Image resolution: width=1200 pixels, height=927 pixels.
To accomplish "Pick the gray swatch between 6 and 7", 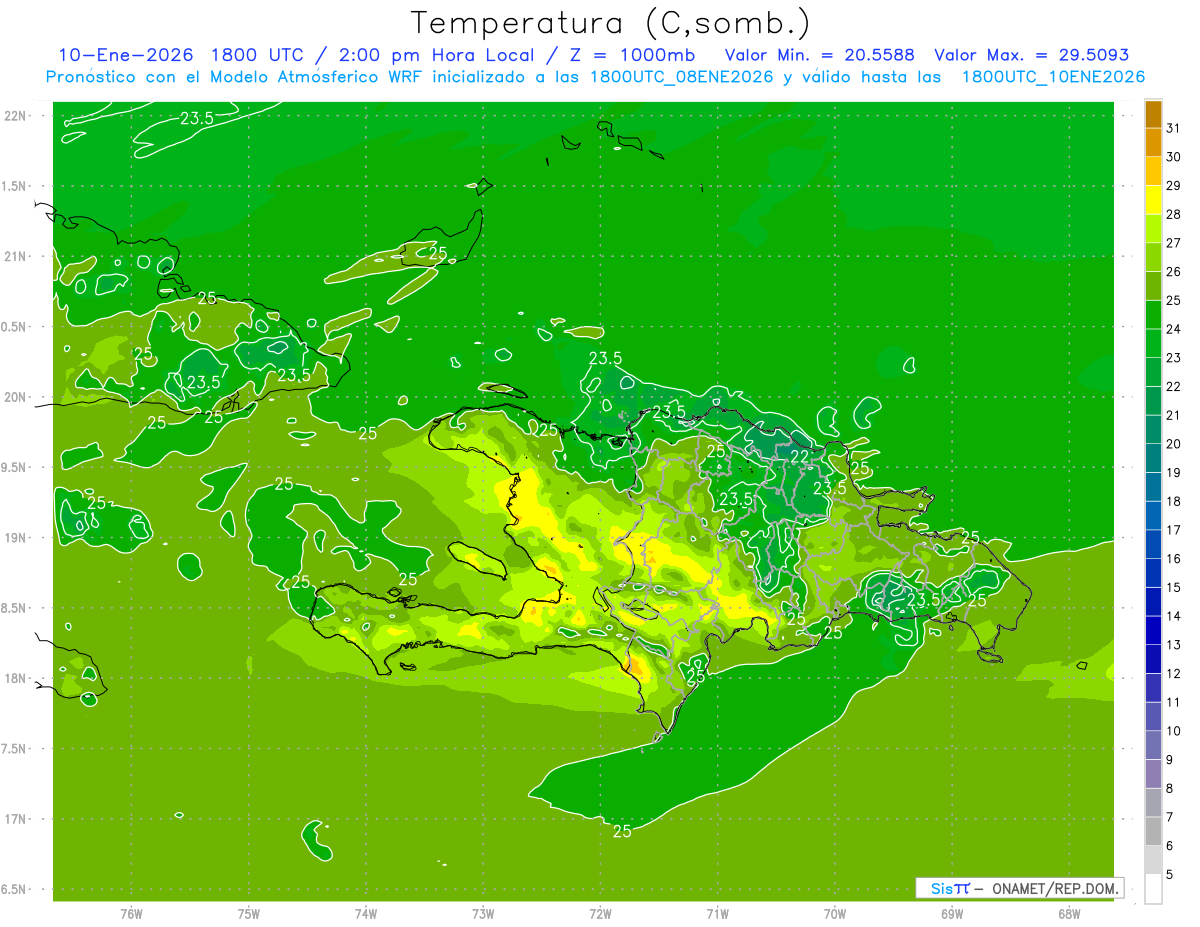I will coord(1153,831).
